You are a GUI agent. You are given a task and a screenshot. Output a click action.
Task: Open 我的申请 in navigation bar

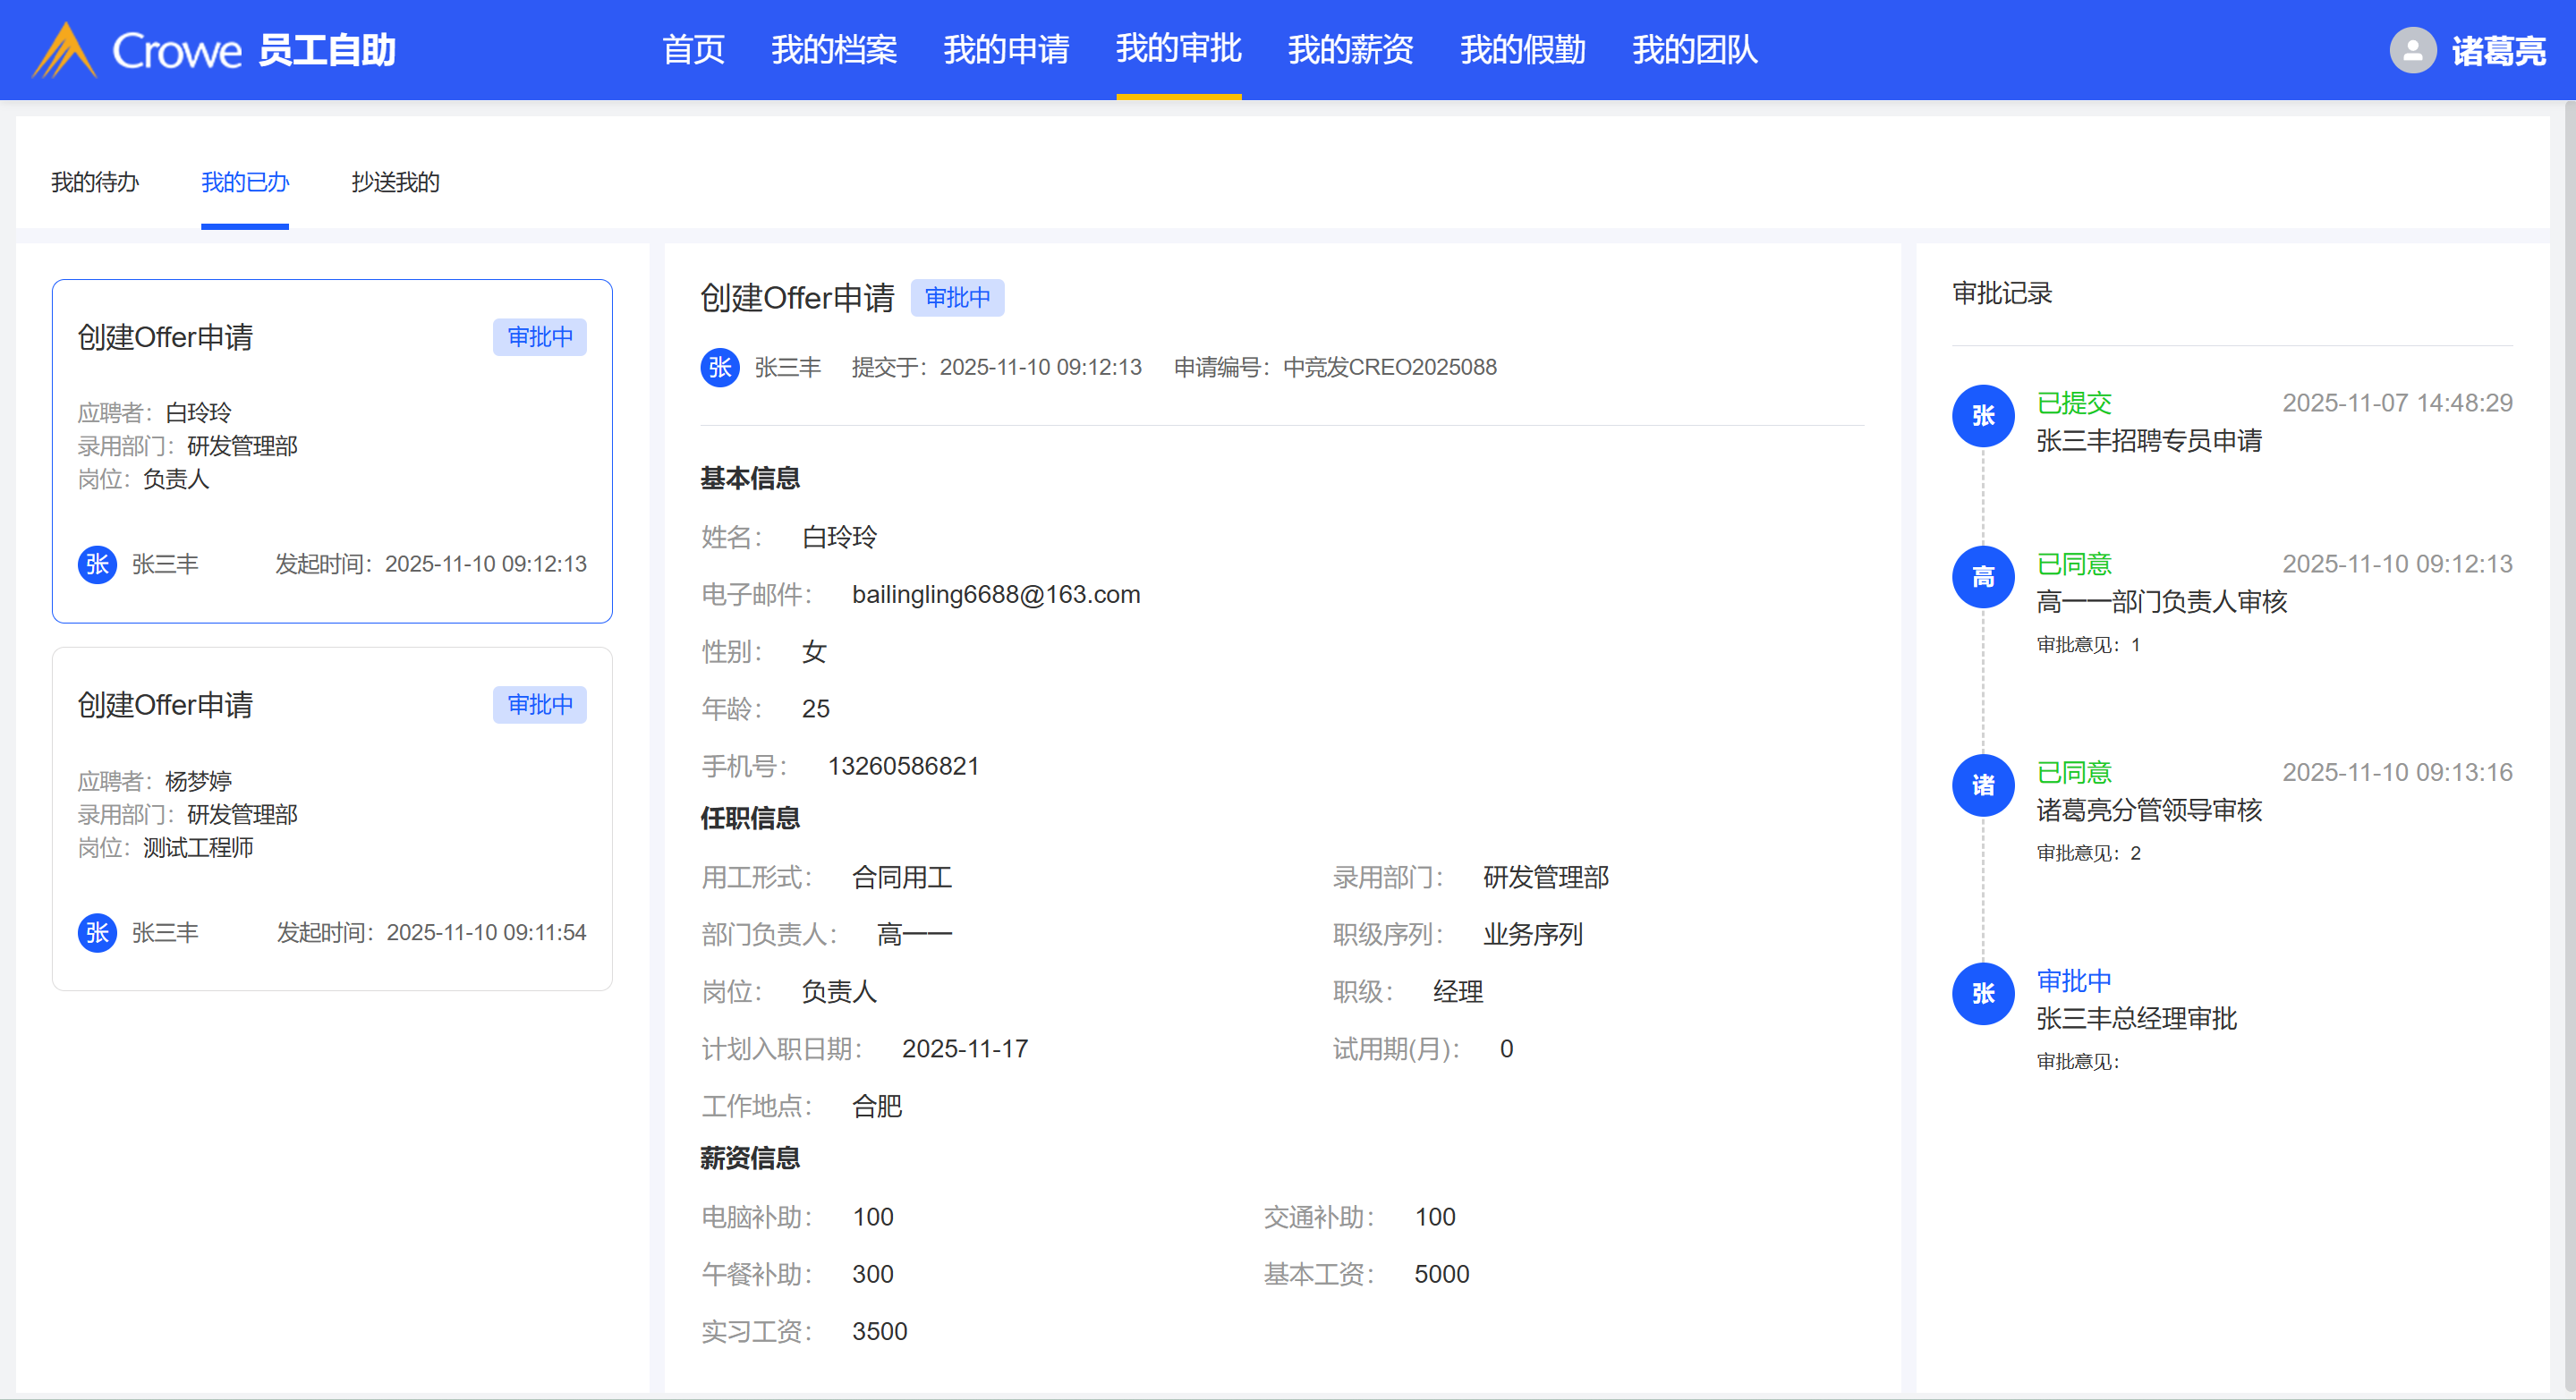pyautogui.click(x=1006, y=50)
